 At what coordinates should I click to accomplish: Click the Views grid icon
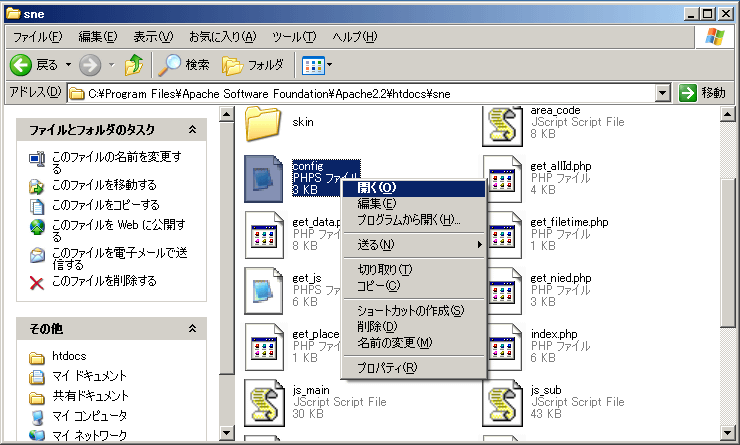(313, 65)
